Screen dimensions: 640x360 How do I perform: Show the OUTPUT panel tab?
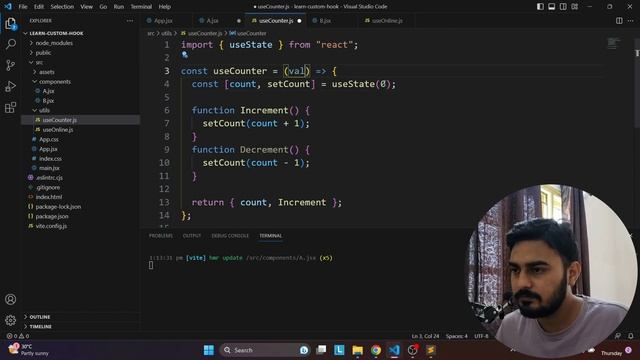192,236
